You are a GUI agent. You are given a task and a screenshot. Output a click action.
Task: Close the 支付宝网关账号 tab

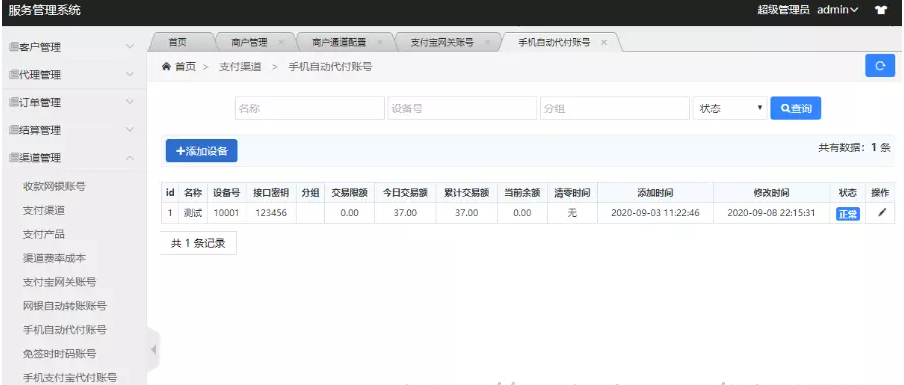coord(487,42)
